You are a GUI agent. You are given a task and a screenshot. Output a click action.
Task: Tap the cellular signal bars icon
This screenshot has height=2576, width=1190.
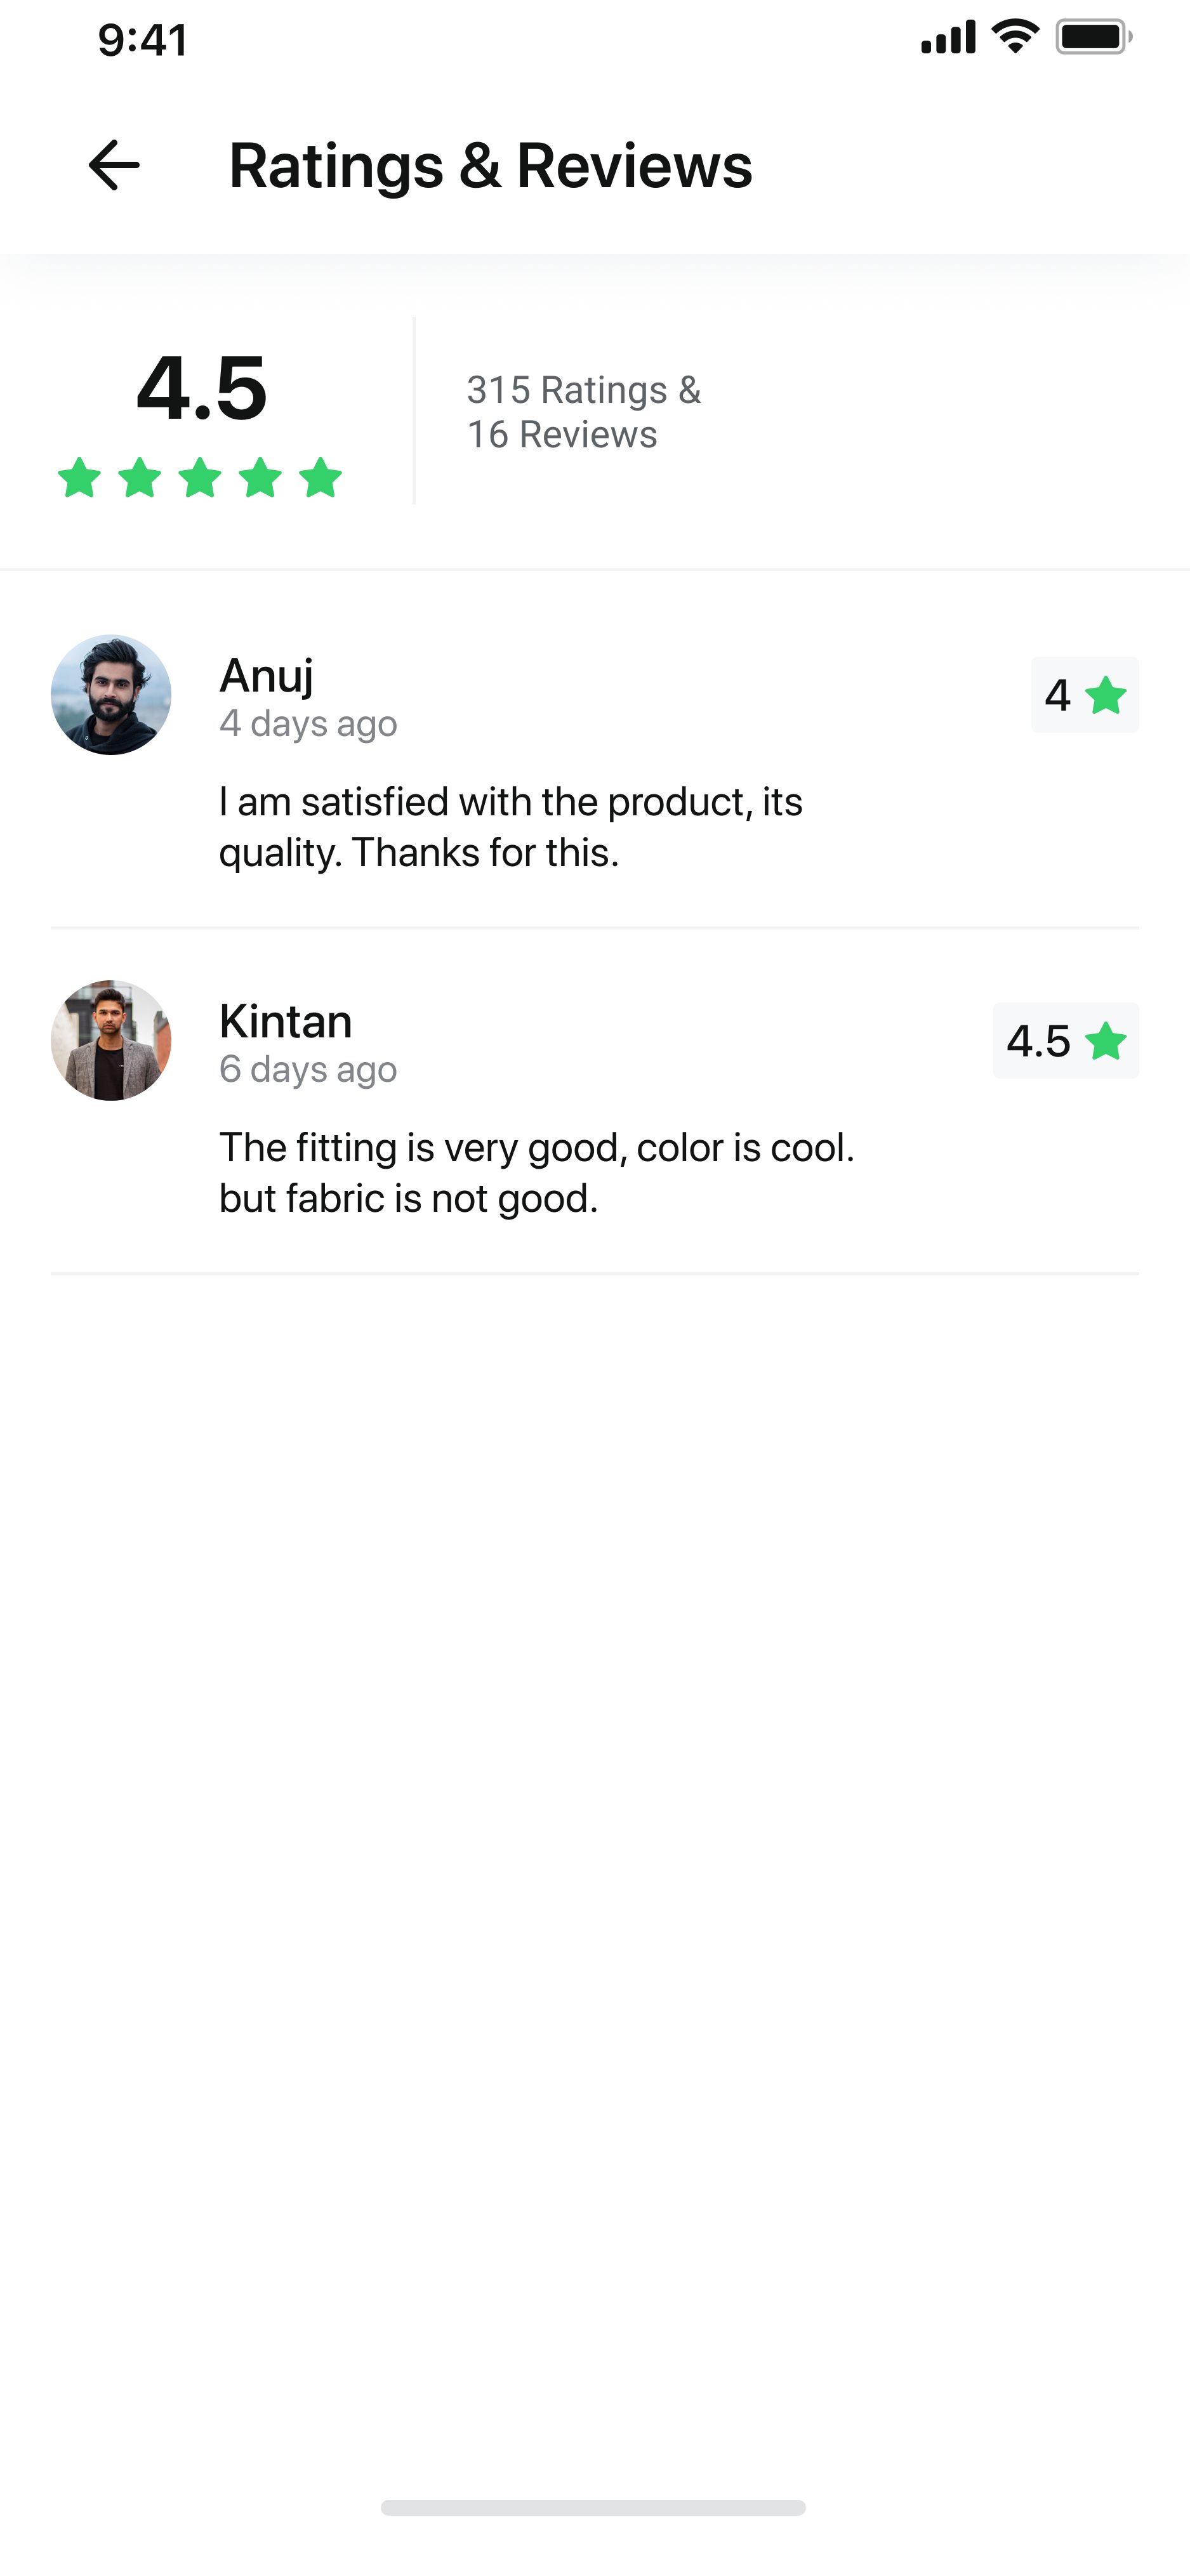pos(948,38)
